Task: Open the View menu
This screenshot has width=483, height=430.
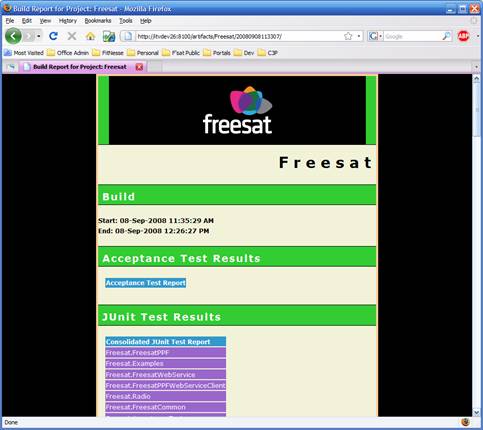Action: (x=45, y=21)
